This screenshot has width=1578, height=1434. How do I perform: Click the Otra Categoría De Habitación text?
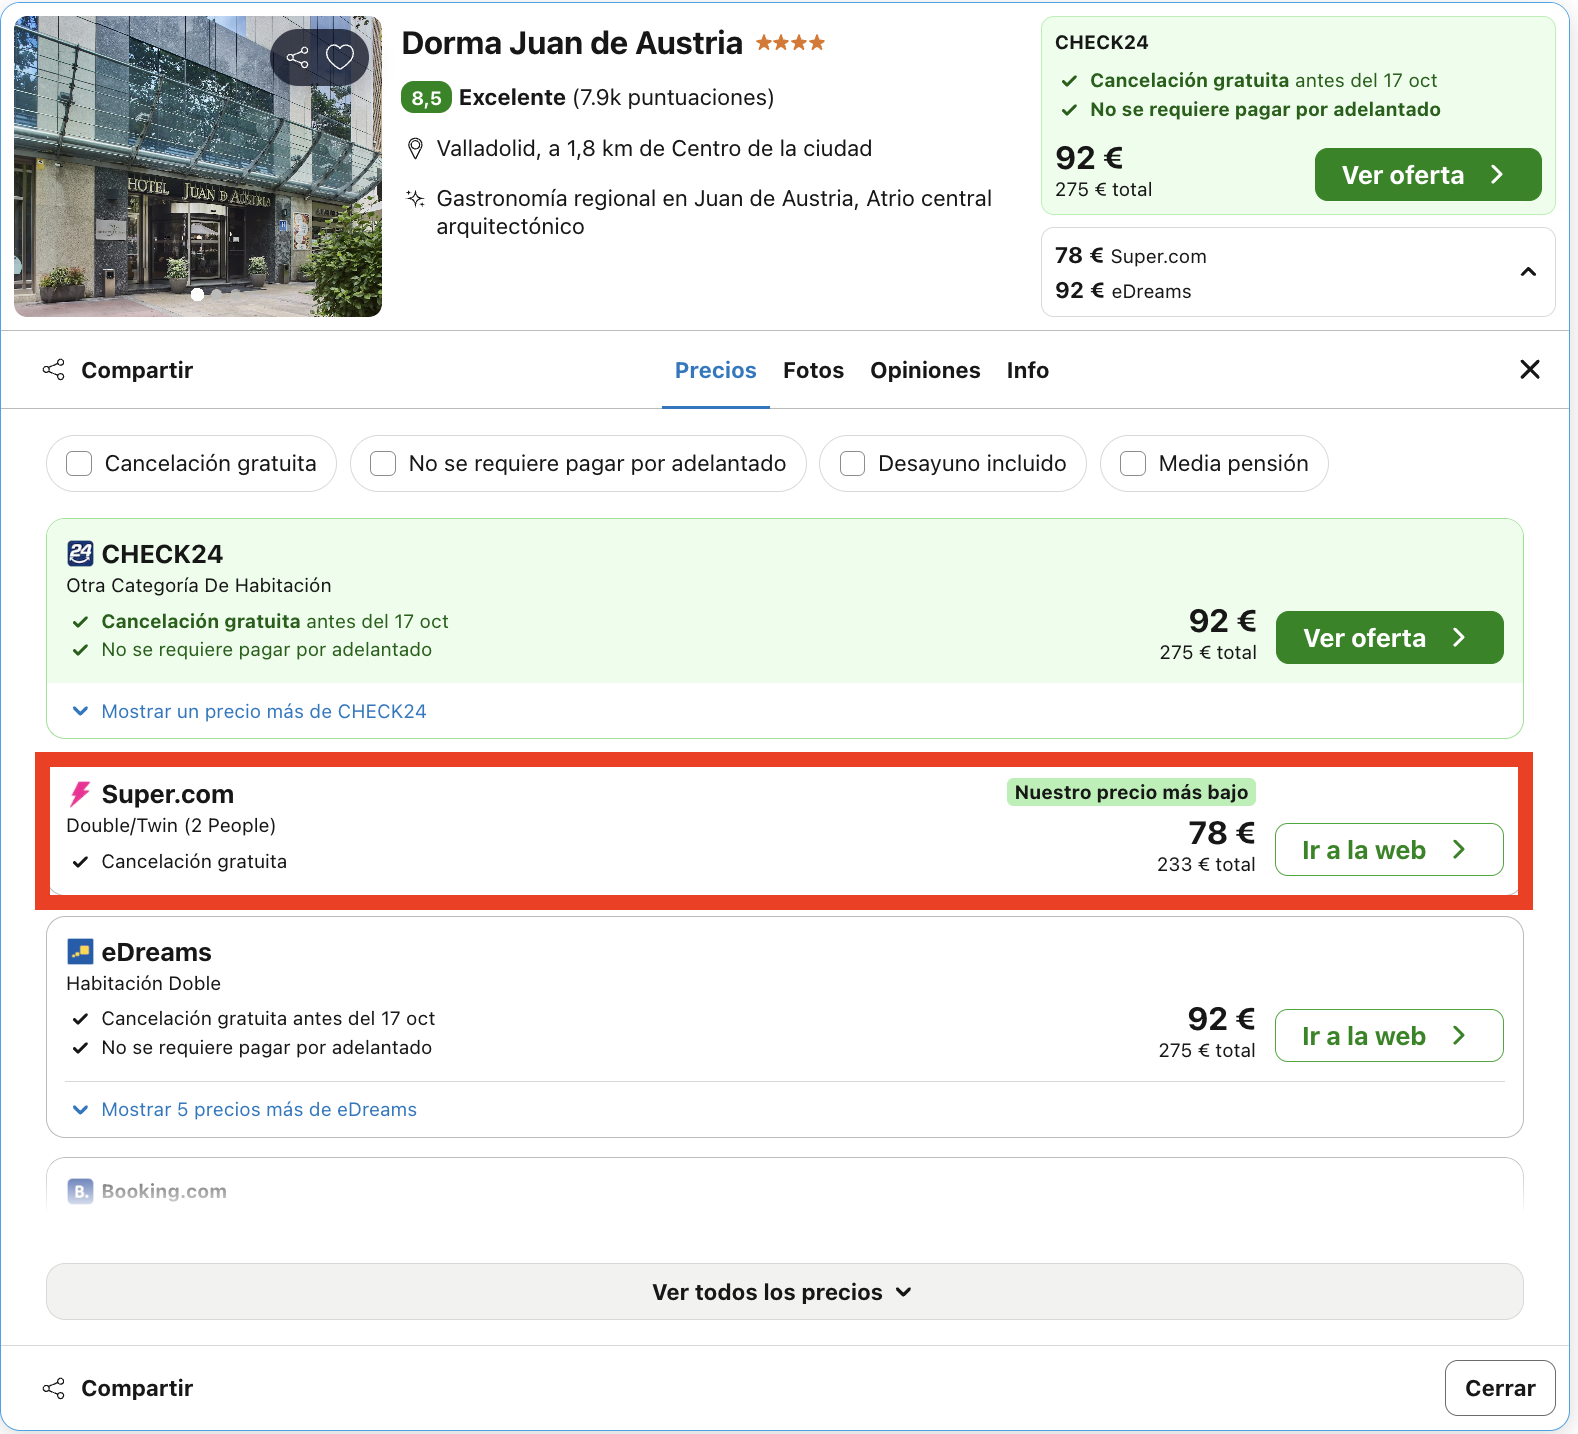coord(199,585)
